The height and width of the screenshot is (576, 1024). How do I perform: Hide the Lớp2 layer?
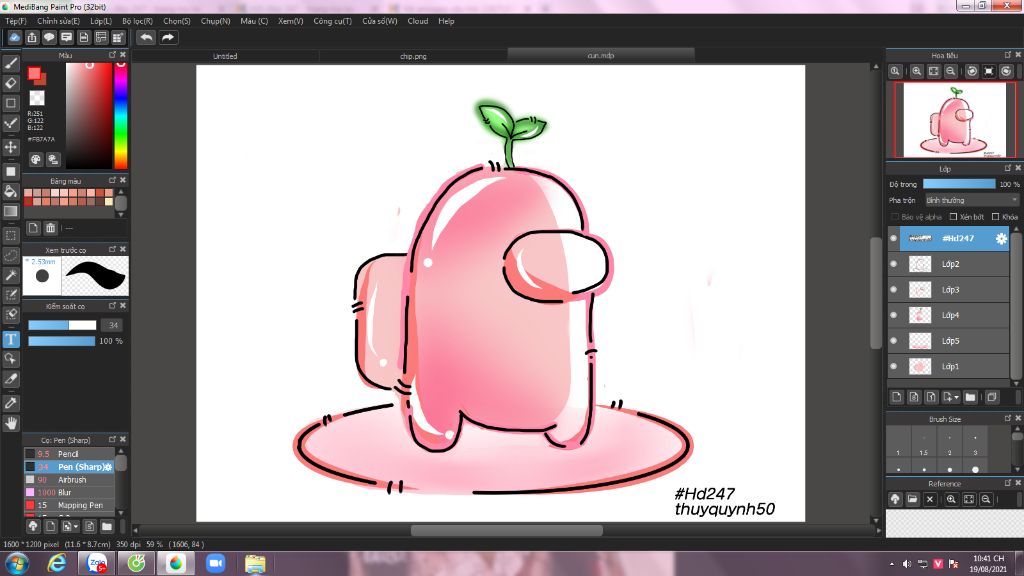pyautogui.click(x=893, y=264)
